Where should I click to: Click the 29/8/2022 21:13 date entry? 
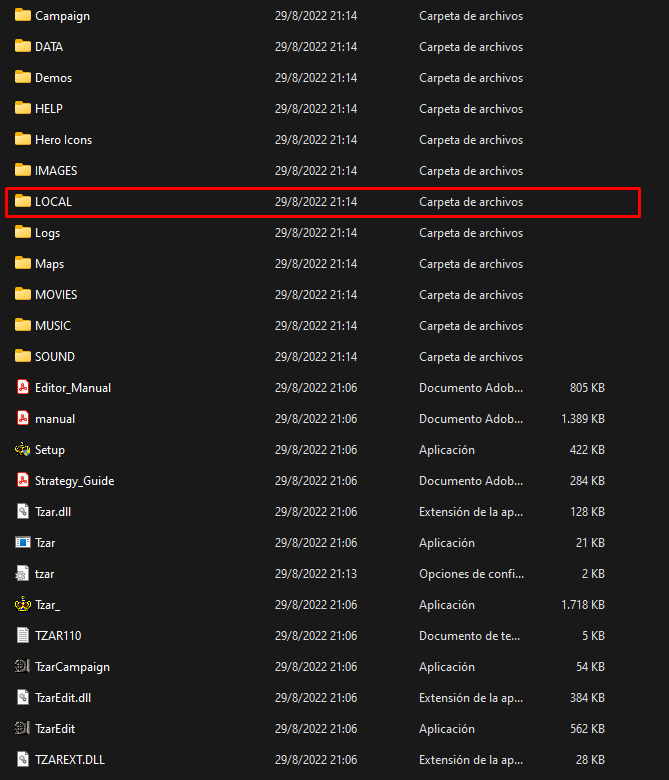point(316,574)
